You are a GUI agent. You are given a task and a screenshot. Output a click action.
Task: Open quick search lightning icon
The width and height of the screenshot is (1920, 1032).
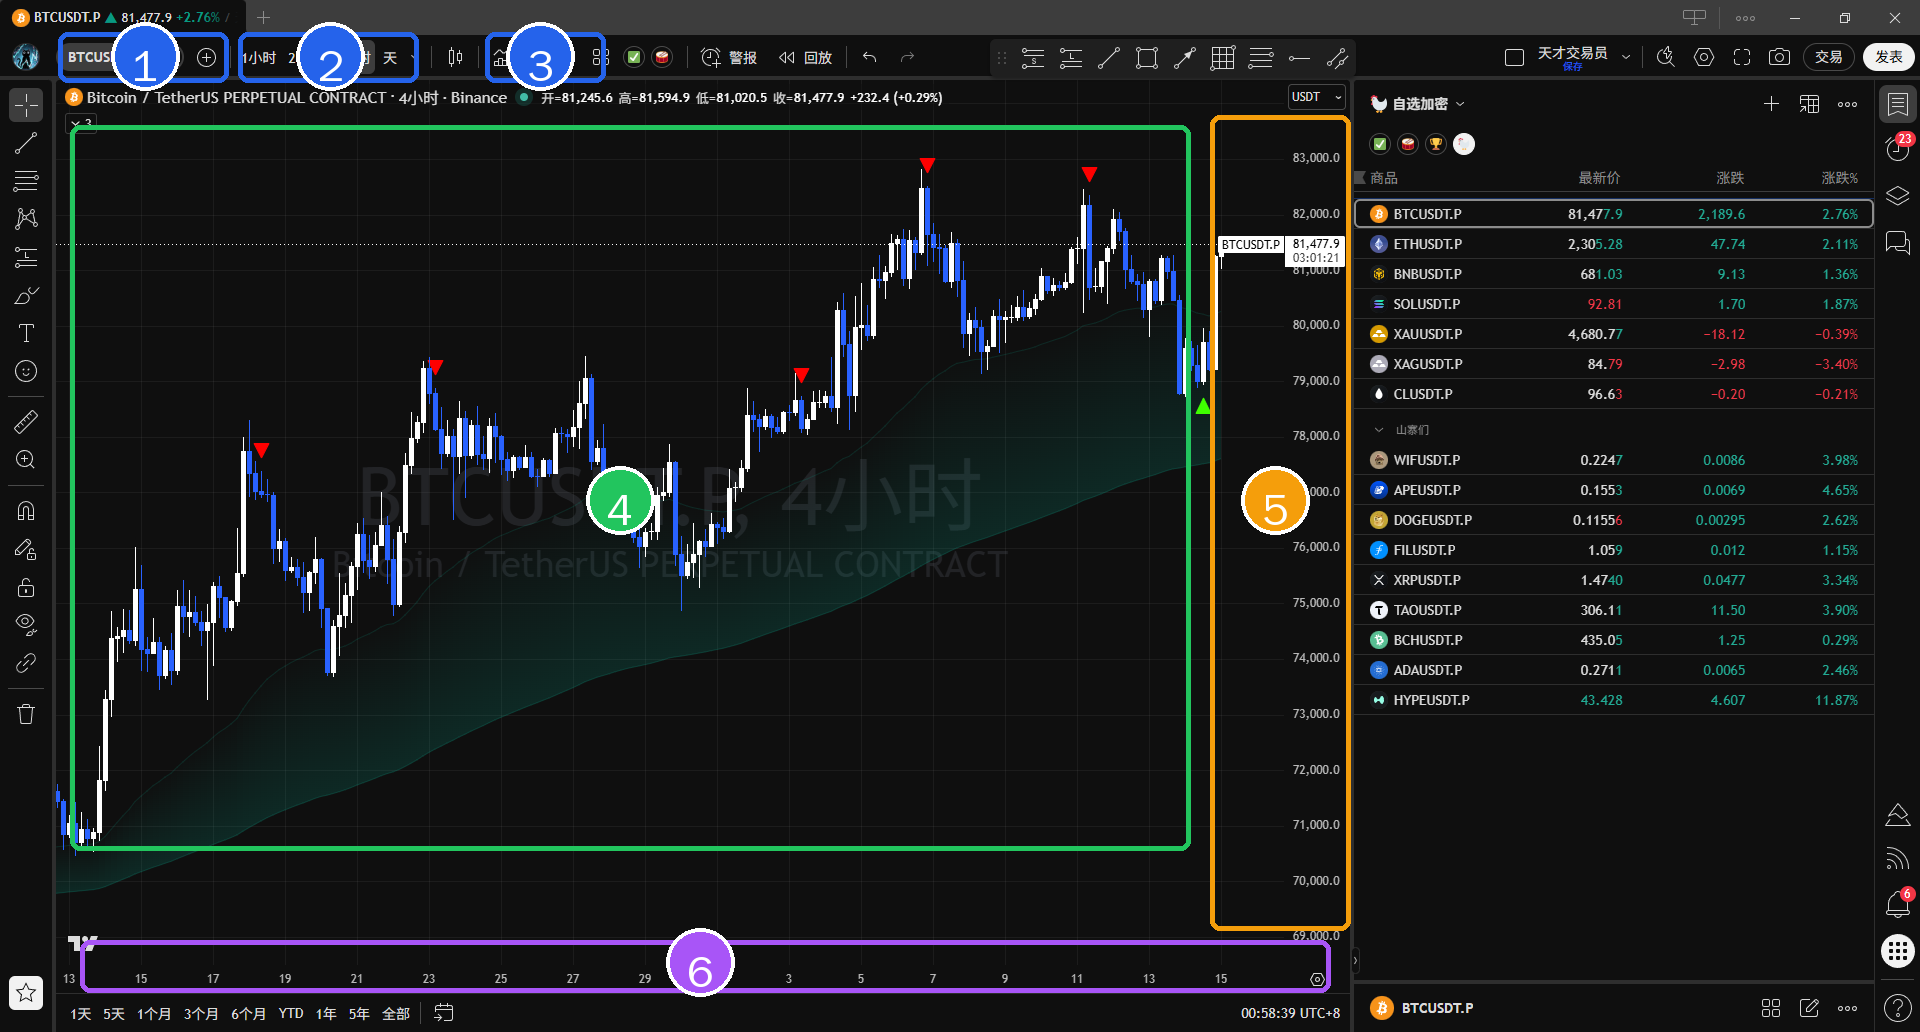pos(1665,57)
